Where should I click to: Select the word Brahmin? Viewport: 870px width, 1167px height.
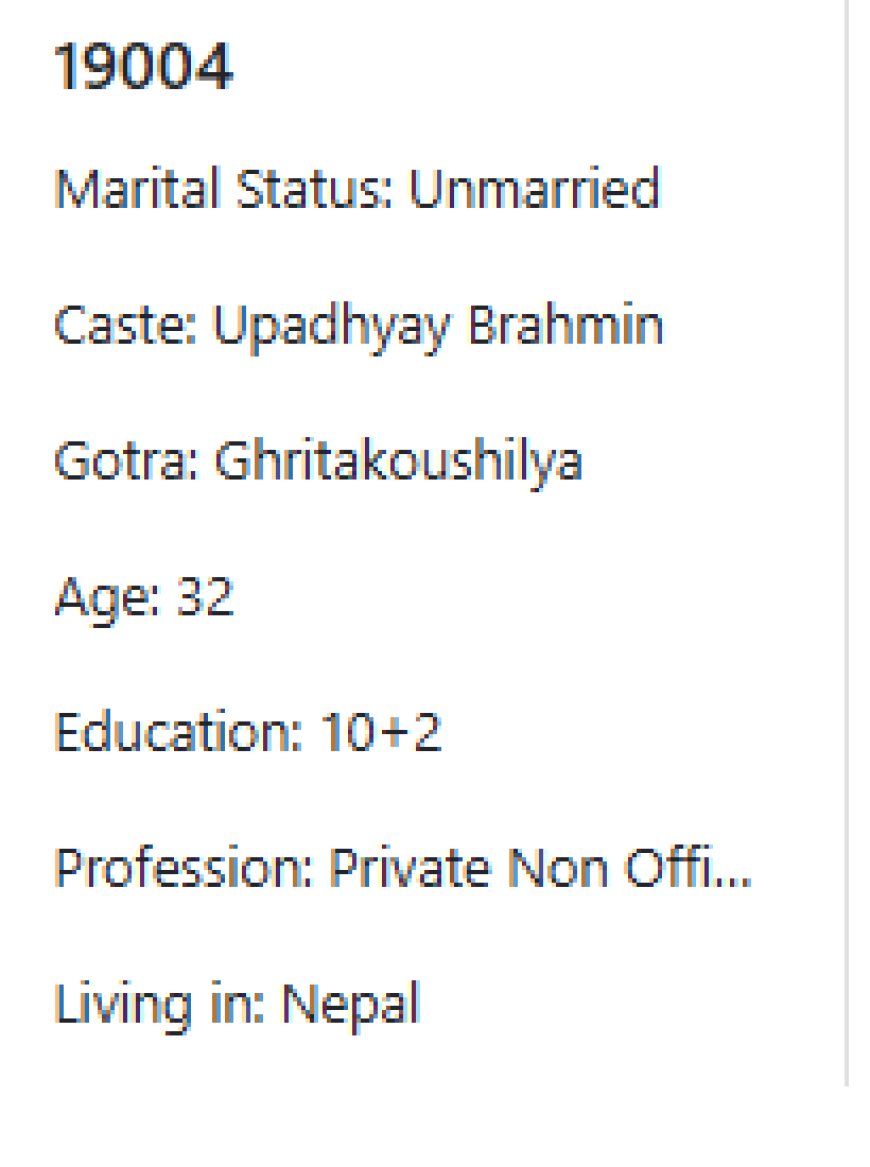tap(566, 324)
